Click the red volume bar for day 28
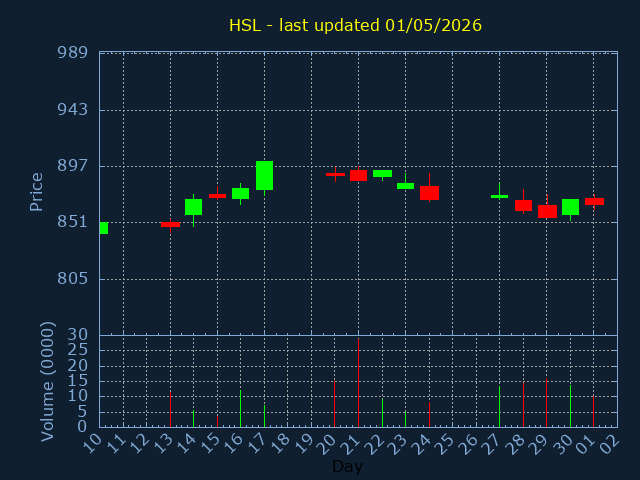Screen dimensions: 640x480 [x=523, y=404]
